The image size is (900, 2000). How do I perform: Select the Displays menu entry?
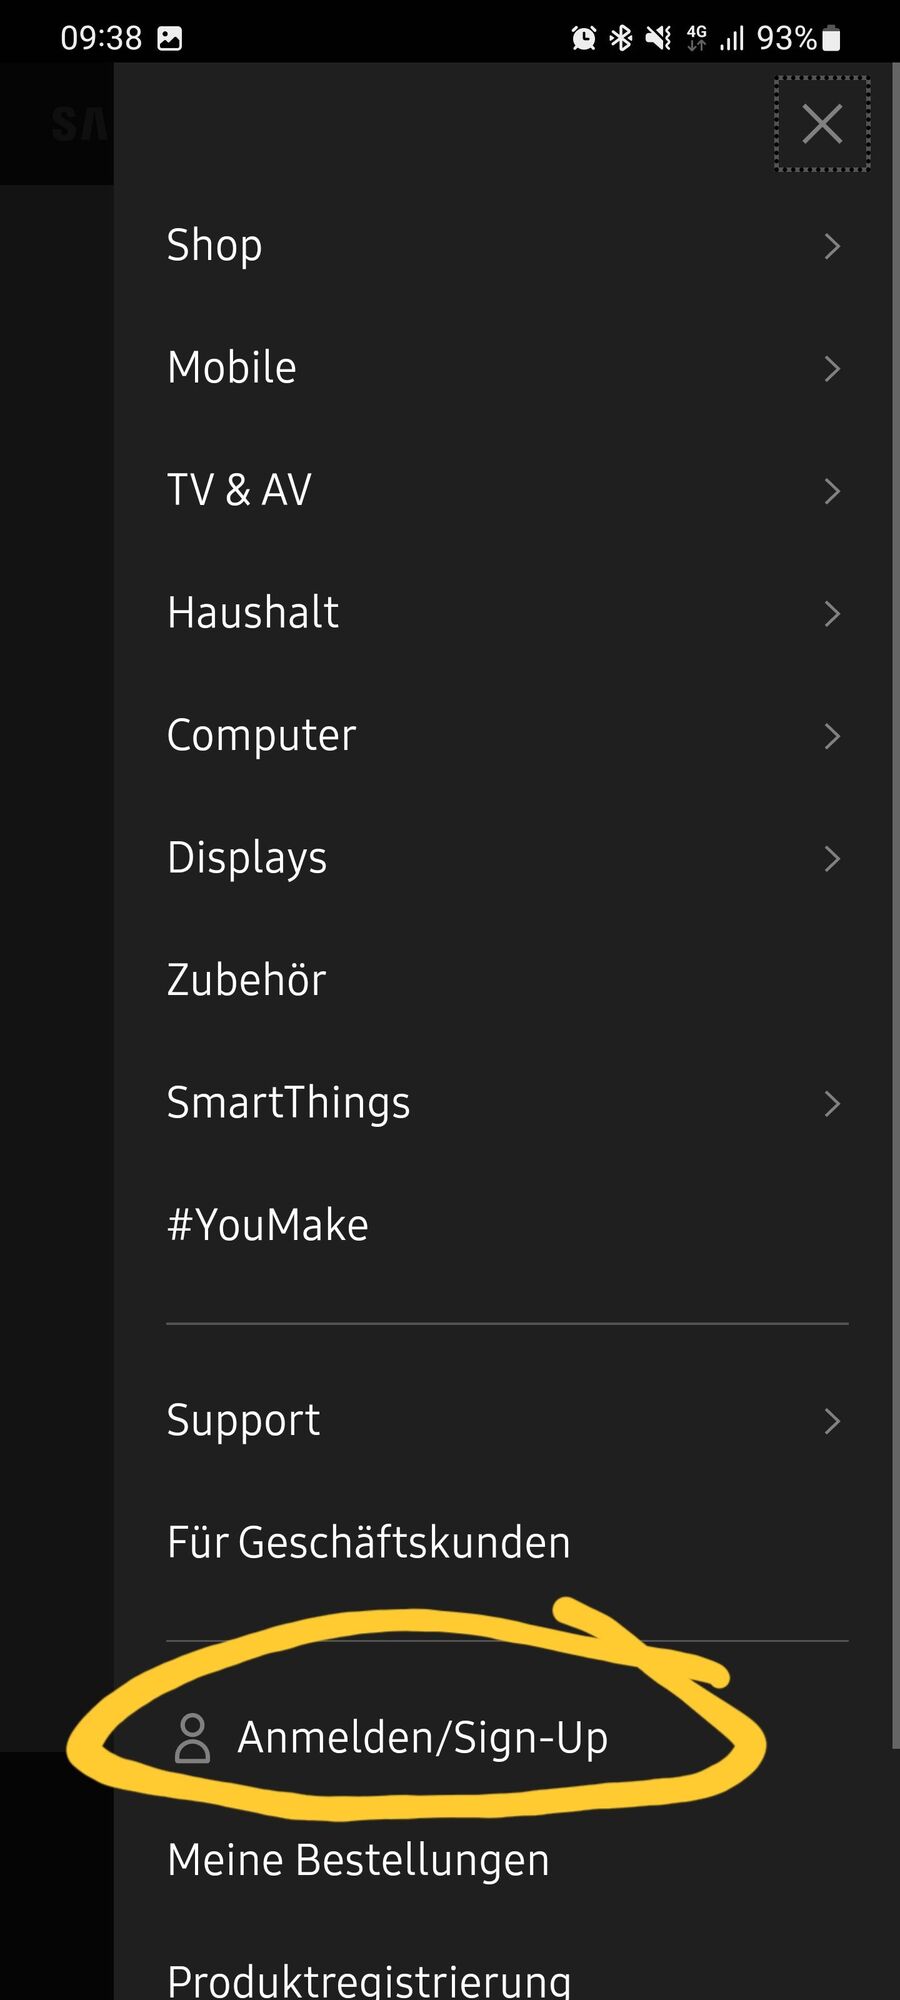(507, 858)
